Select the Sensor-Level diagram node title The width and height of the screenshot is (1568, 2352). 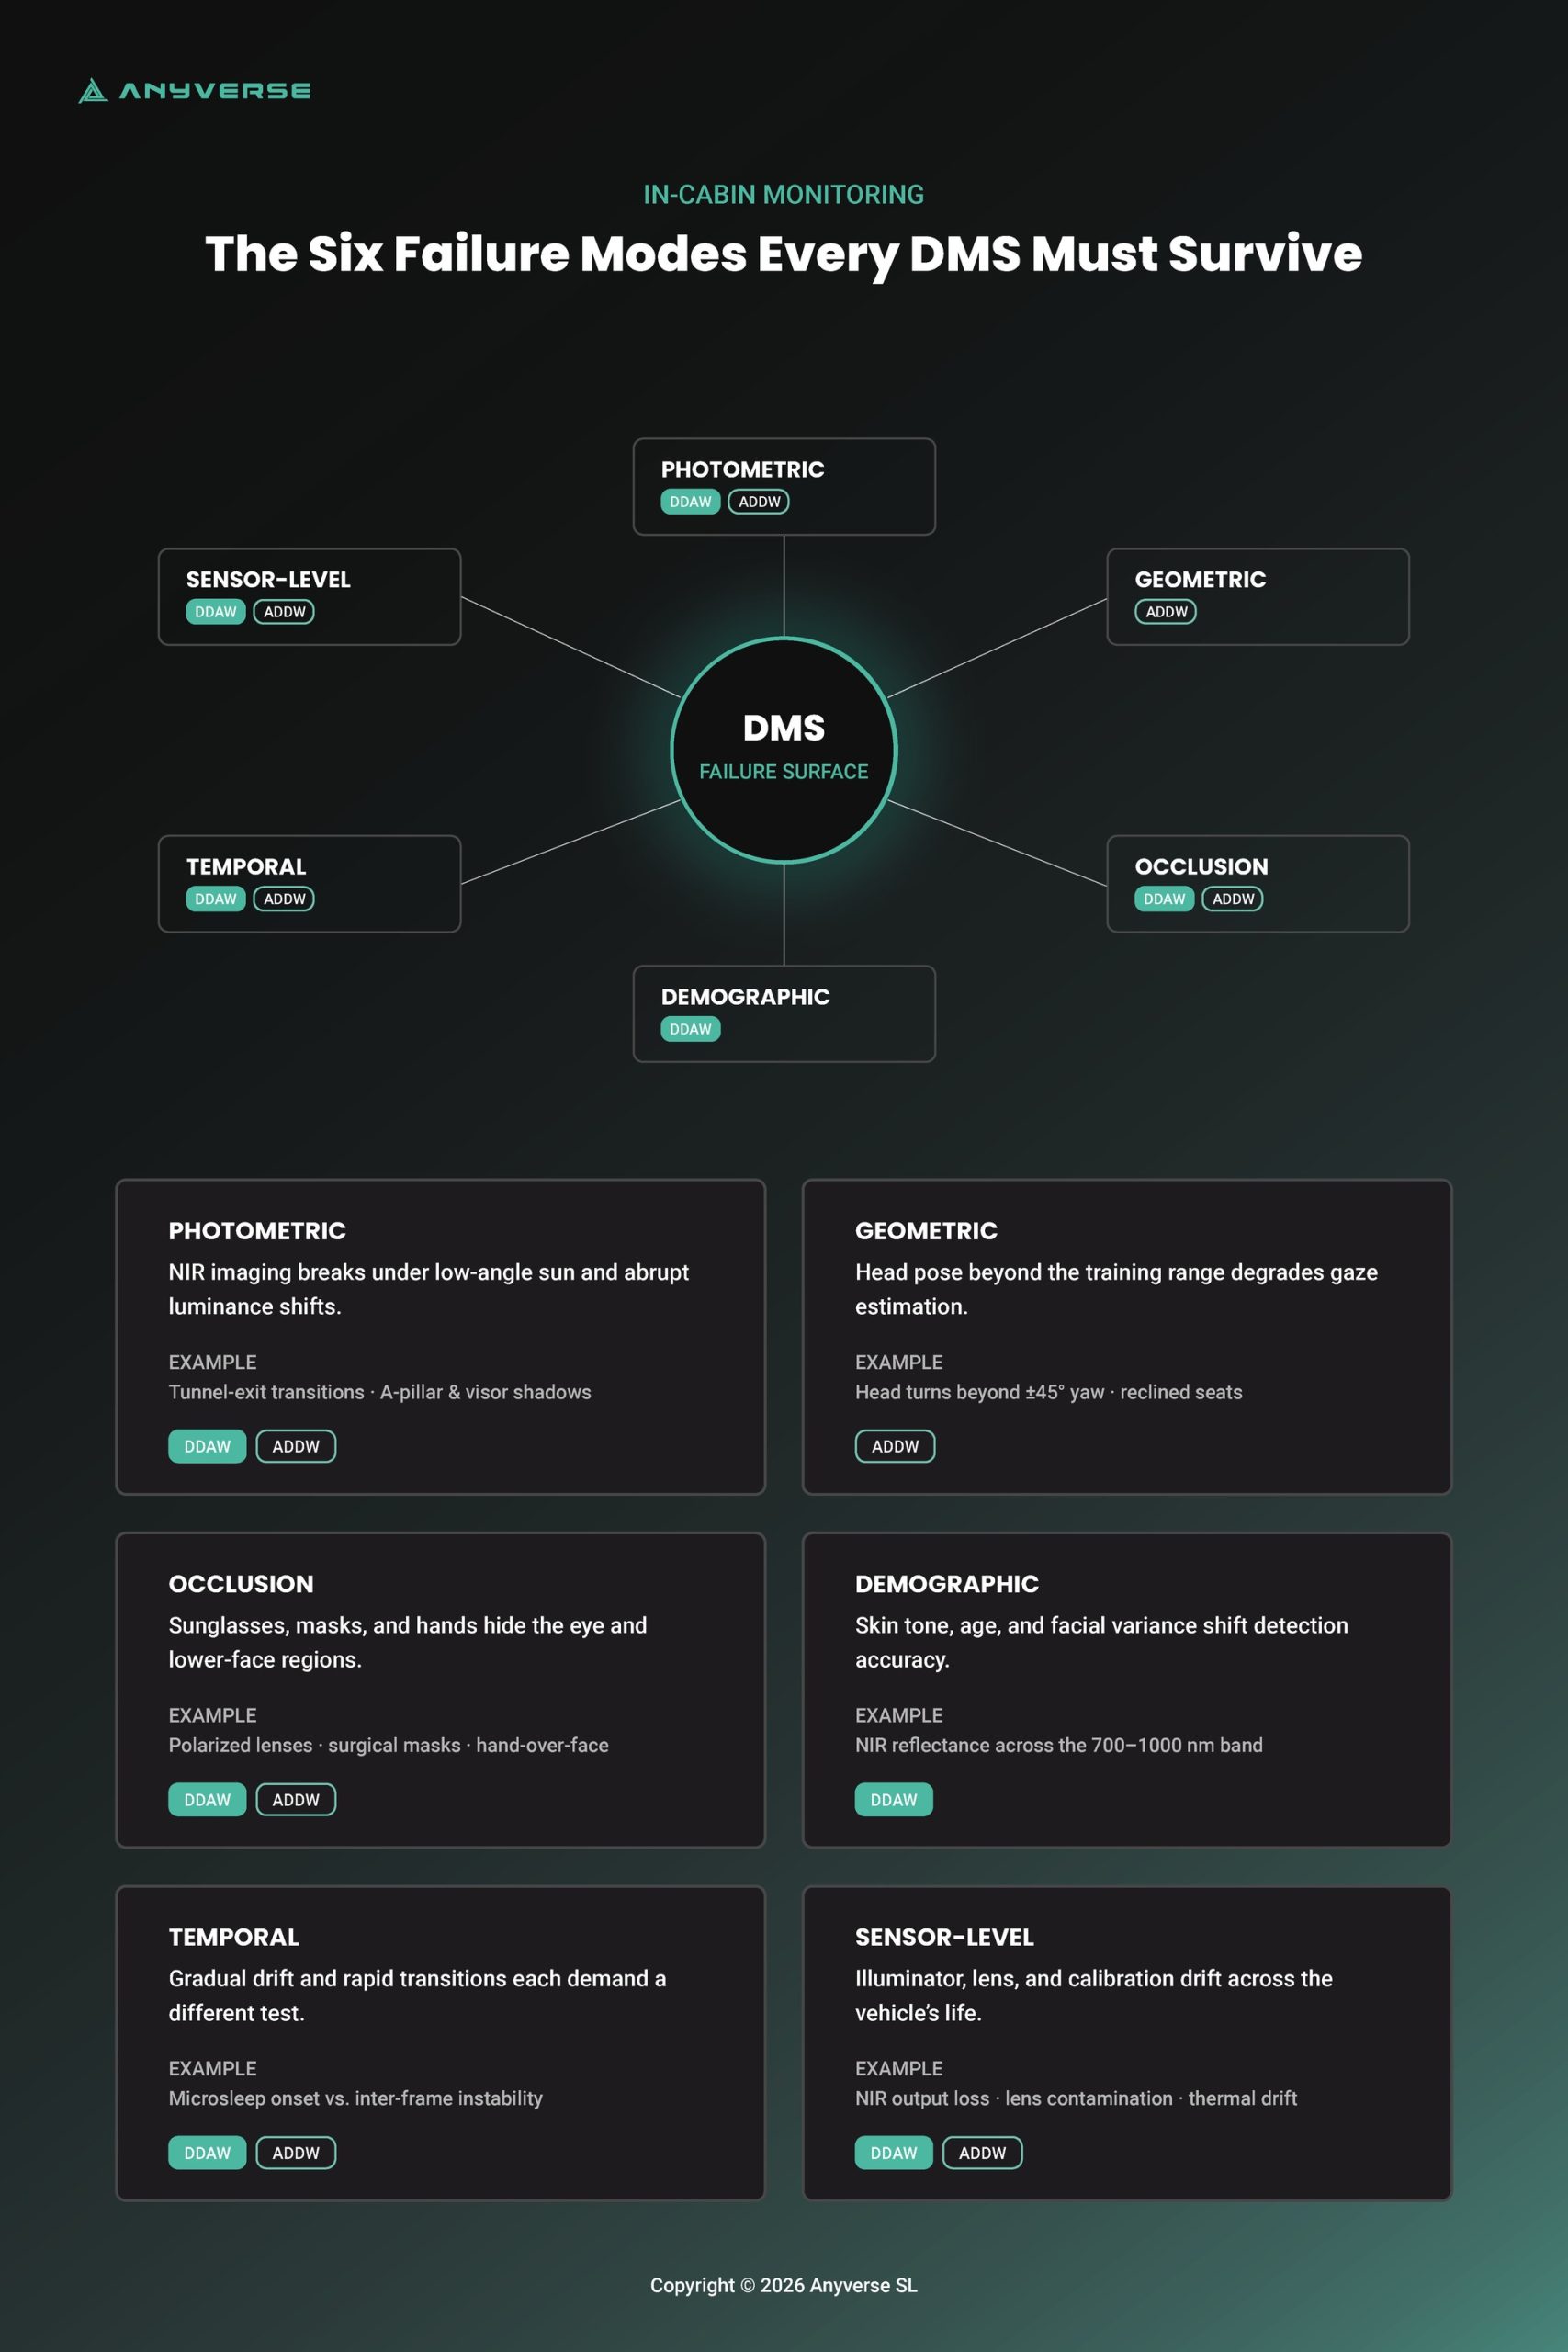268,579
